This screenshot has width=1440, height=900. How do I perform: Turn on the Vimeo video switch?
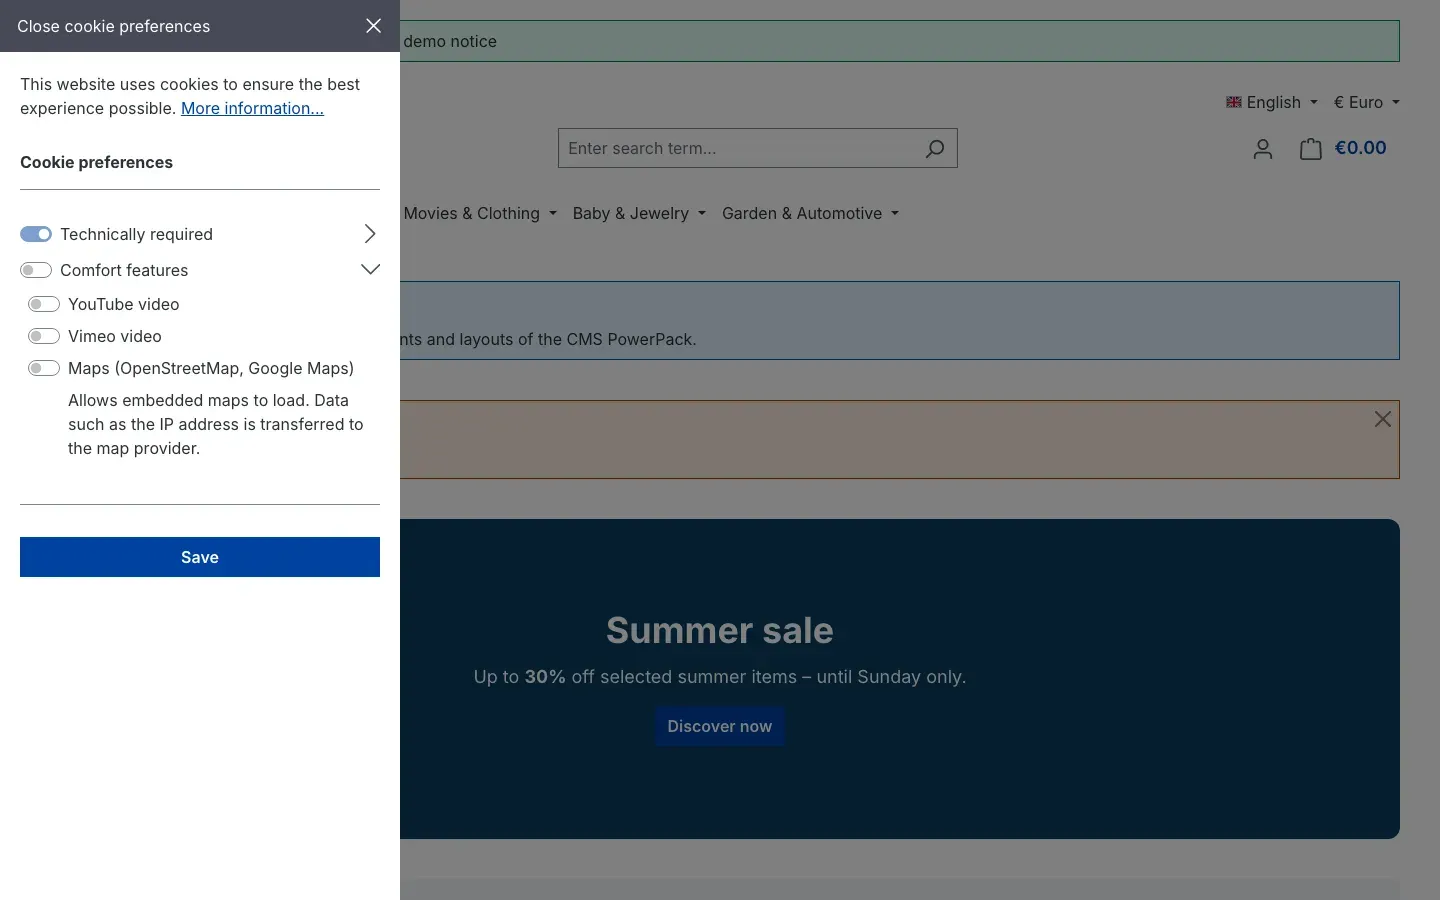click(x=44, y=336)
